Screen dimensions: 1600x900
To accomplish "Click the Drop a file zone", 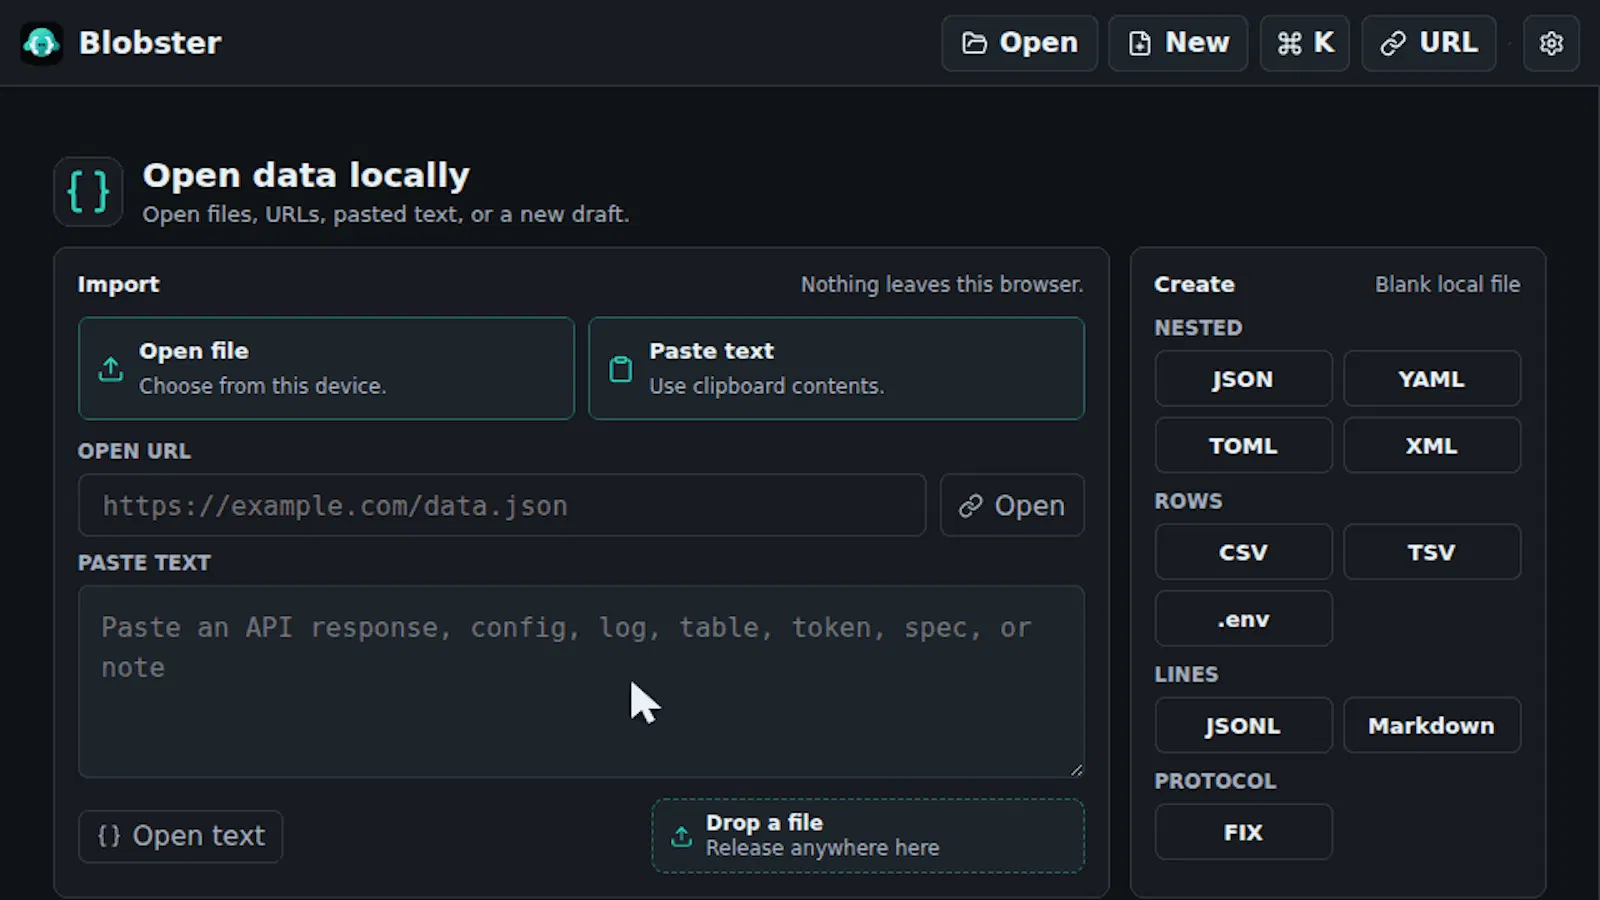I will pyautogui.click(x=868, y=835).
